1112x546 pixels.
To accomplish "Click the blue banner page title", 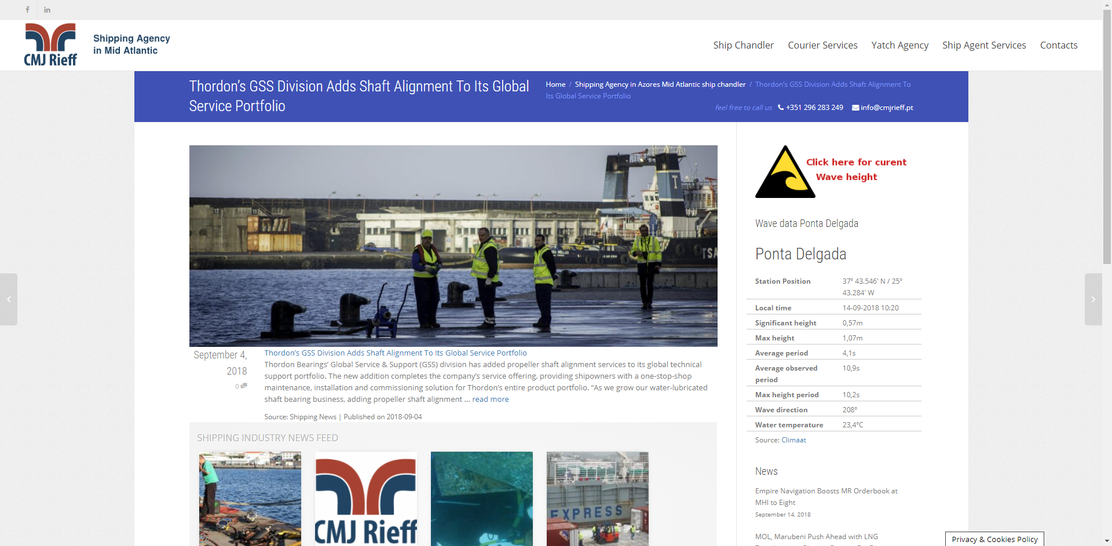I will pyautogui.click(x=359, y=96).
